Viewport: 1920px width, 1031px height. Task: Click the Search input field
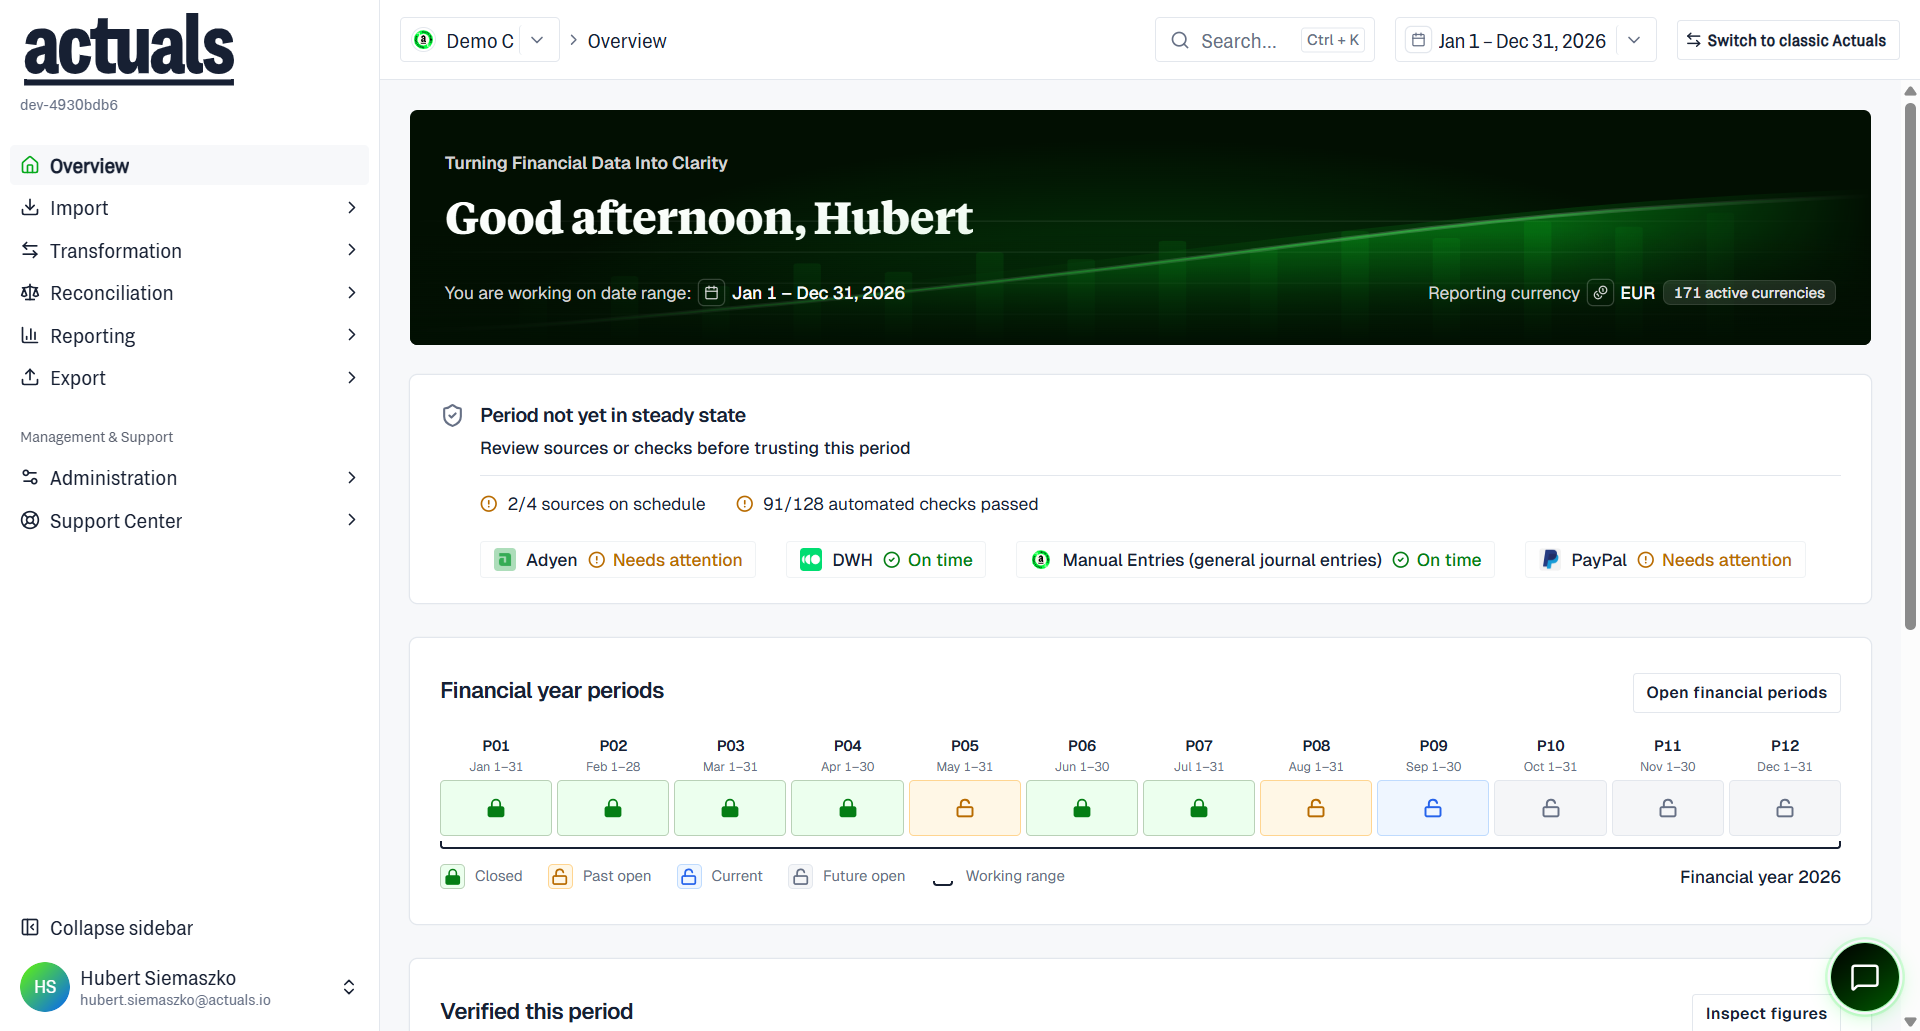(1265, 40)
